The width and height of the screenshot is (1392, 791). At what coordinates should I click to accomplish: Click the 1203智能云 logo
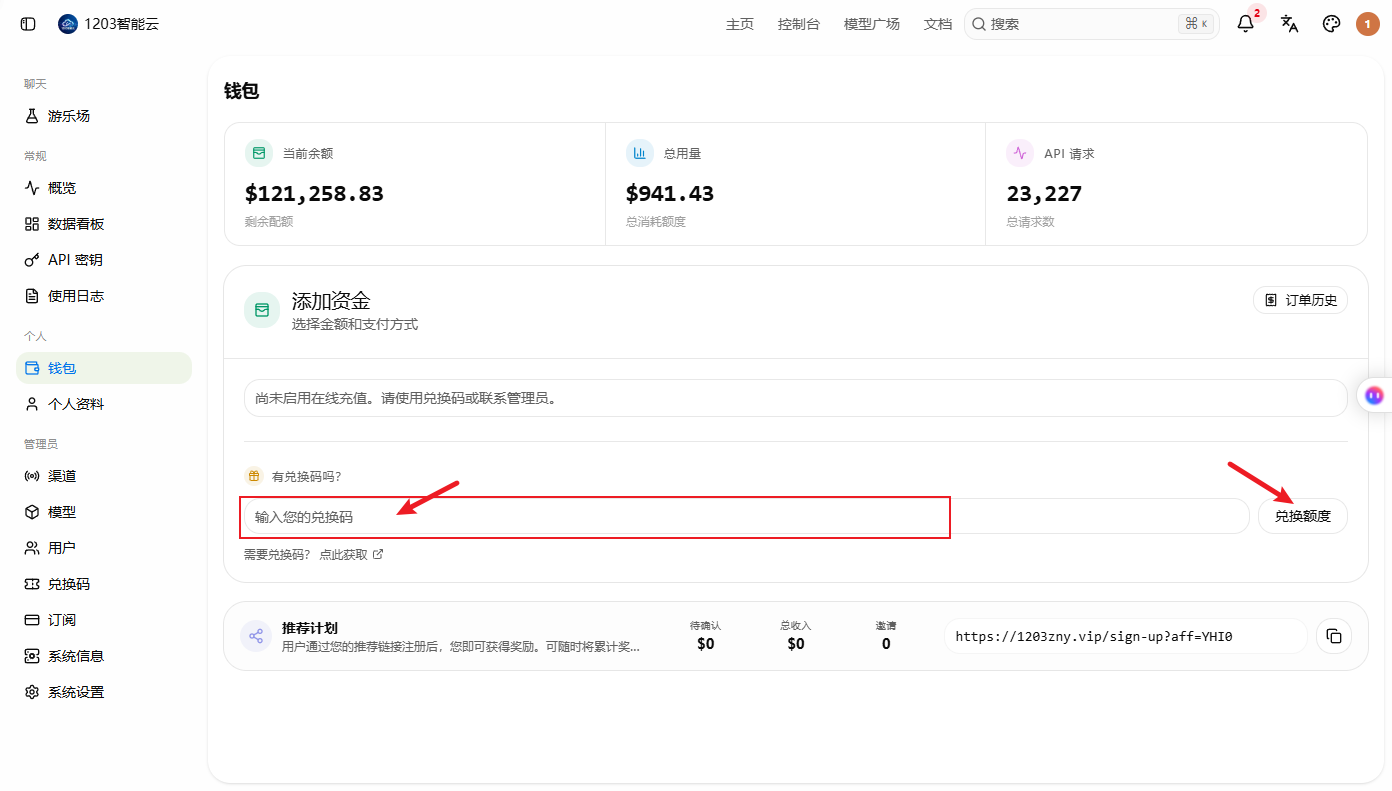68,24
